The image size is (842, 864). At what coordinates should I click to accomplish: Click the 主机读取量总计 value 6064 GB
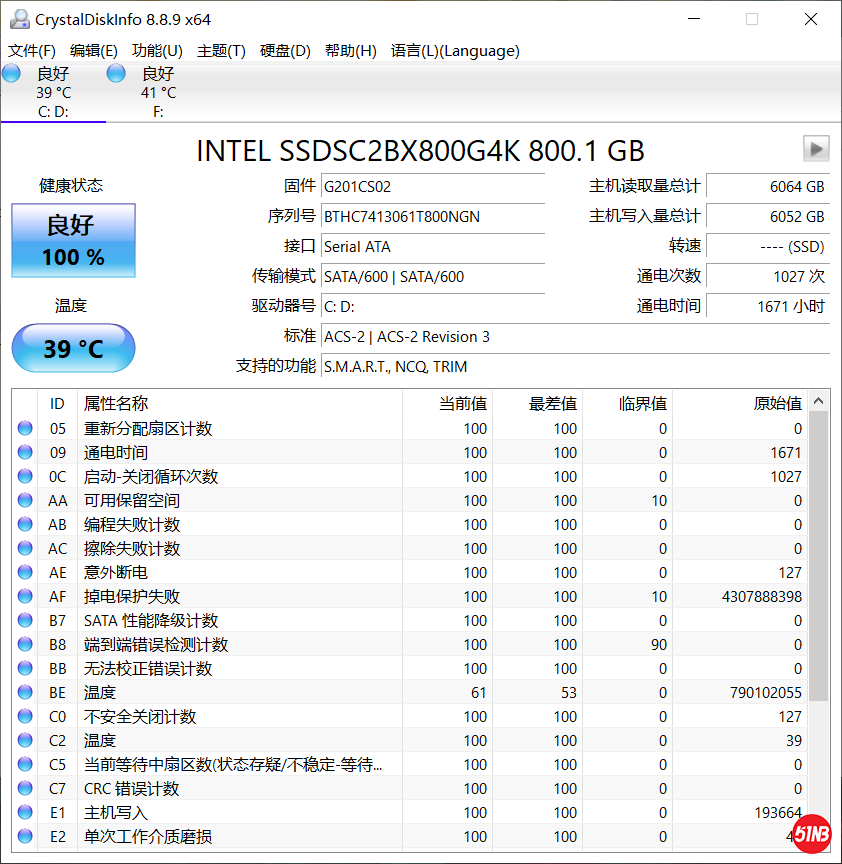click(768, 186)
